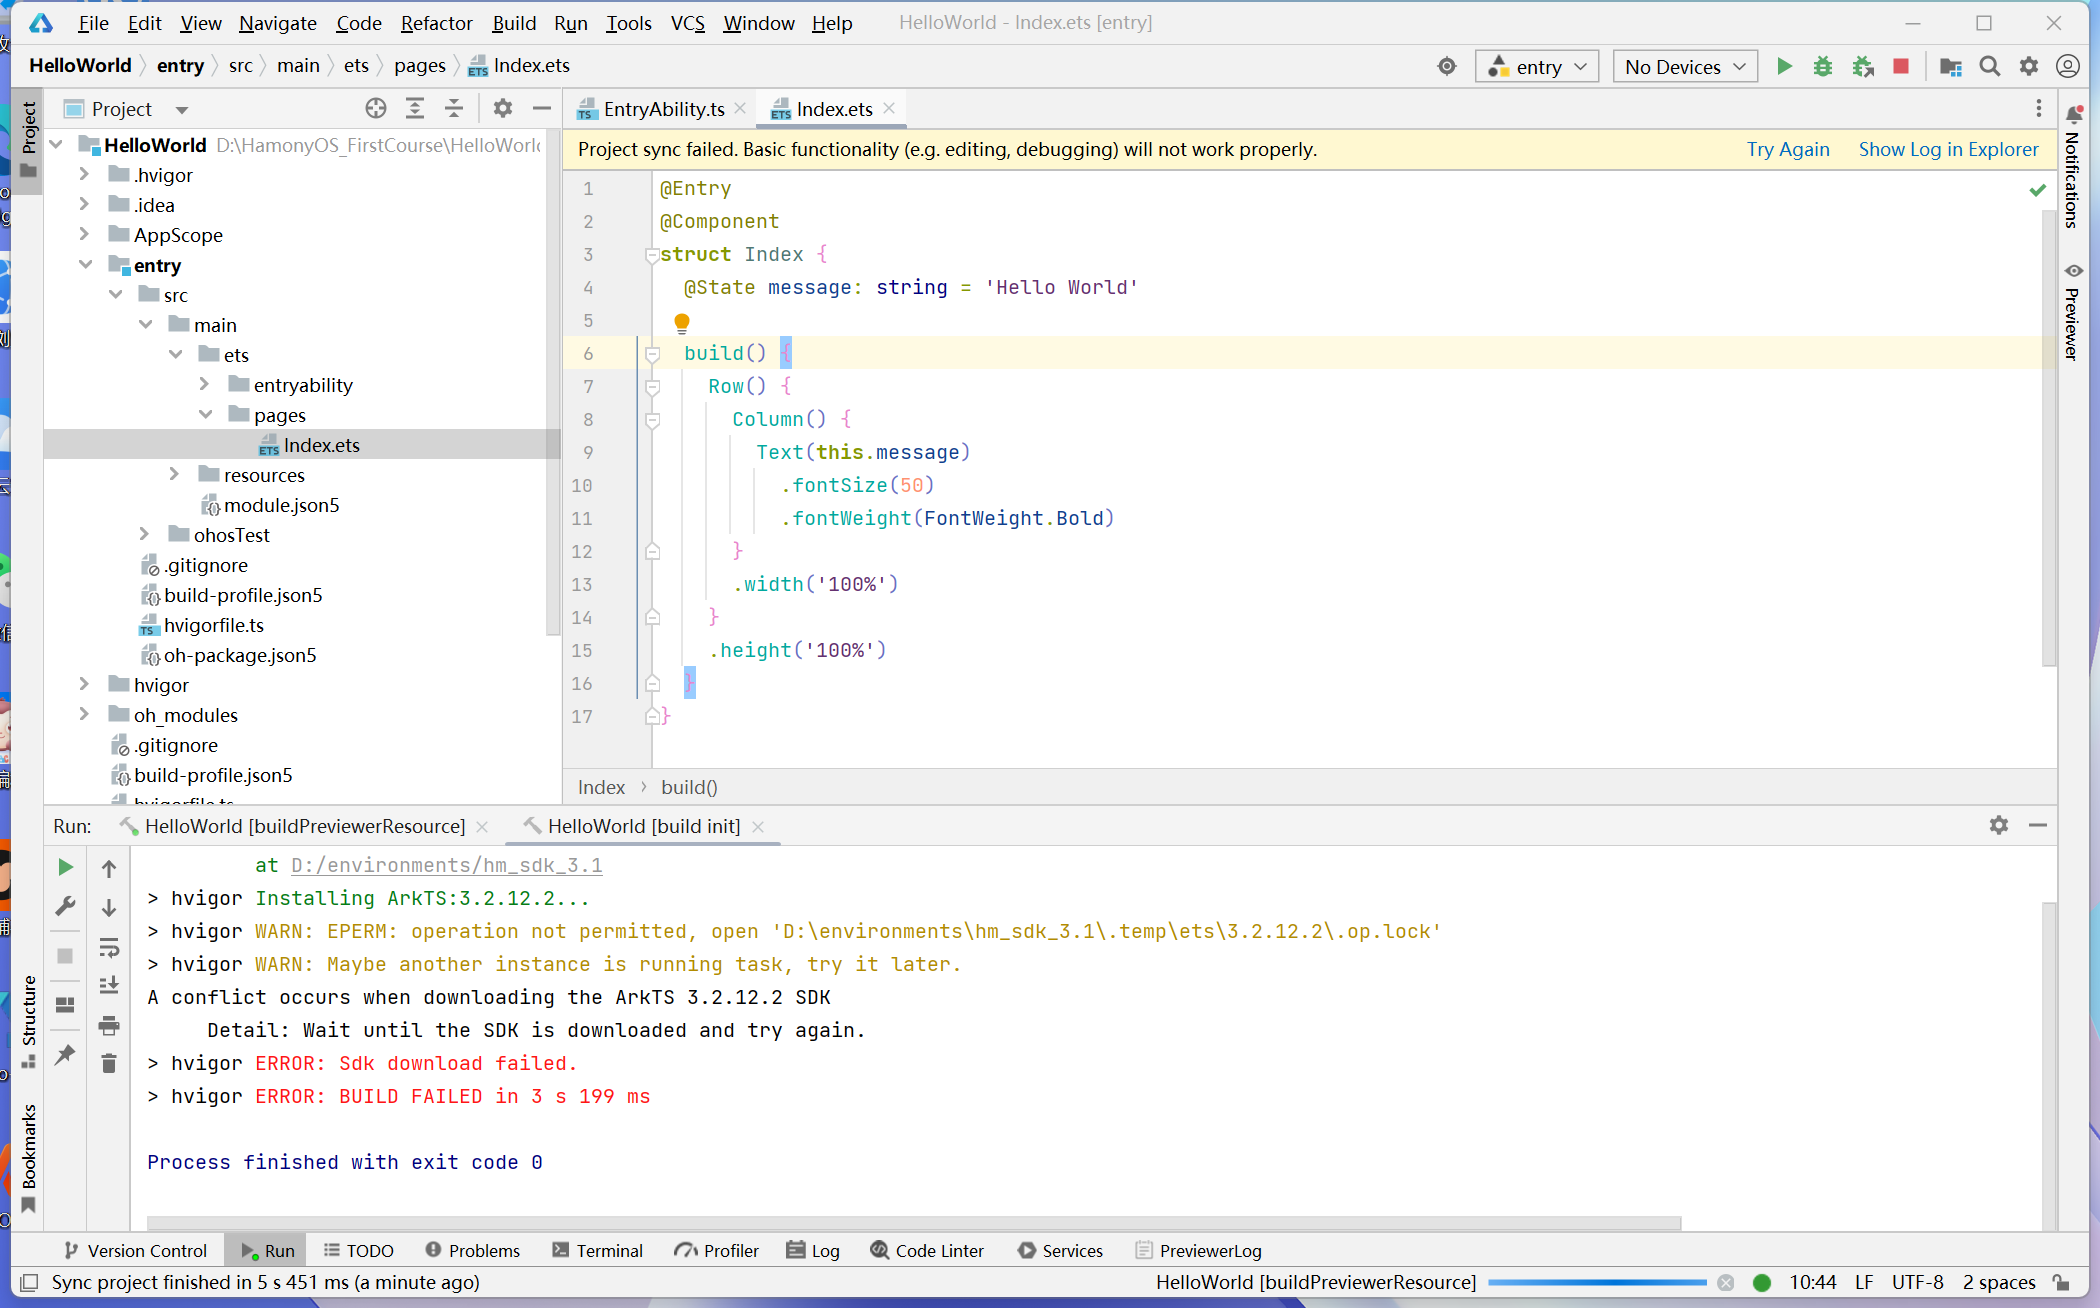
Task: Click Show Log in Explorer link
Action: point(1948,149)
